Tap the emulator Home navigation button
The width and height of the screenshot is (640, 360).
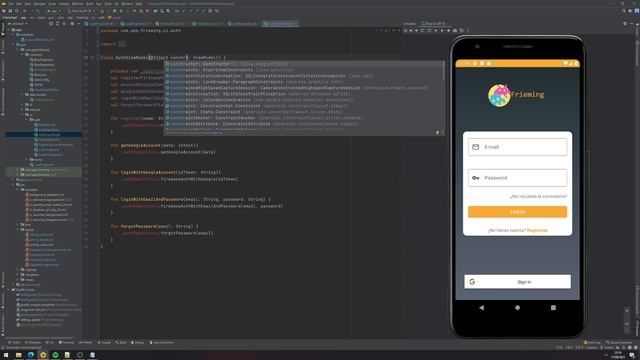518,307
